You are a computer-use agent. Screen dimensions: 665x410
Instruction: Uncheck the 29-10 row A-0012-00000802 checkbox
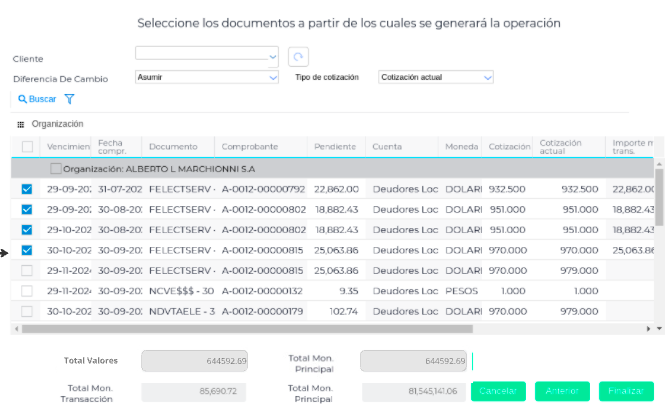(x=27, y=230)
